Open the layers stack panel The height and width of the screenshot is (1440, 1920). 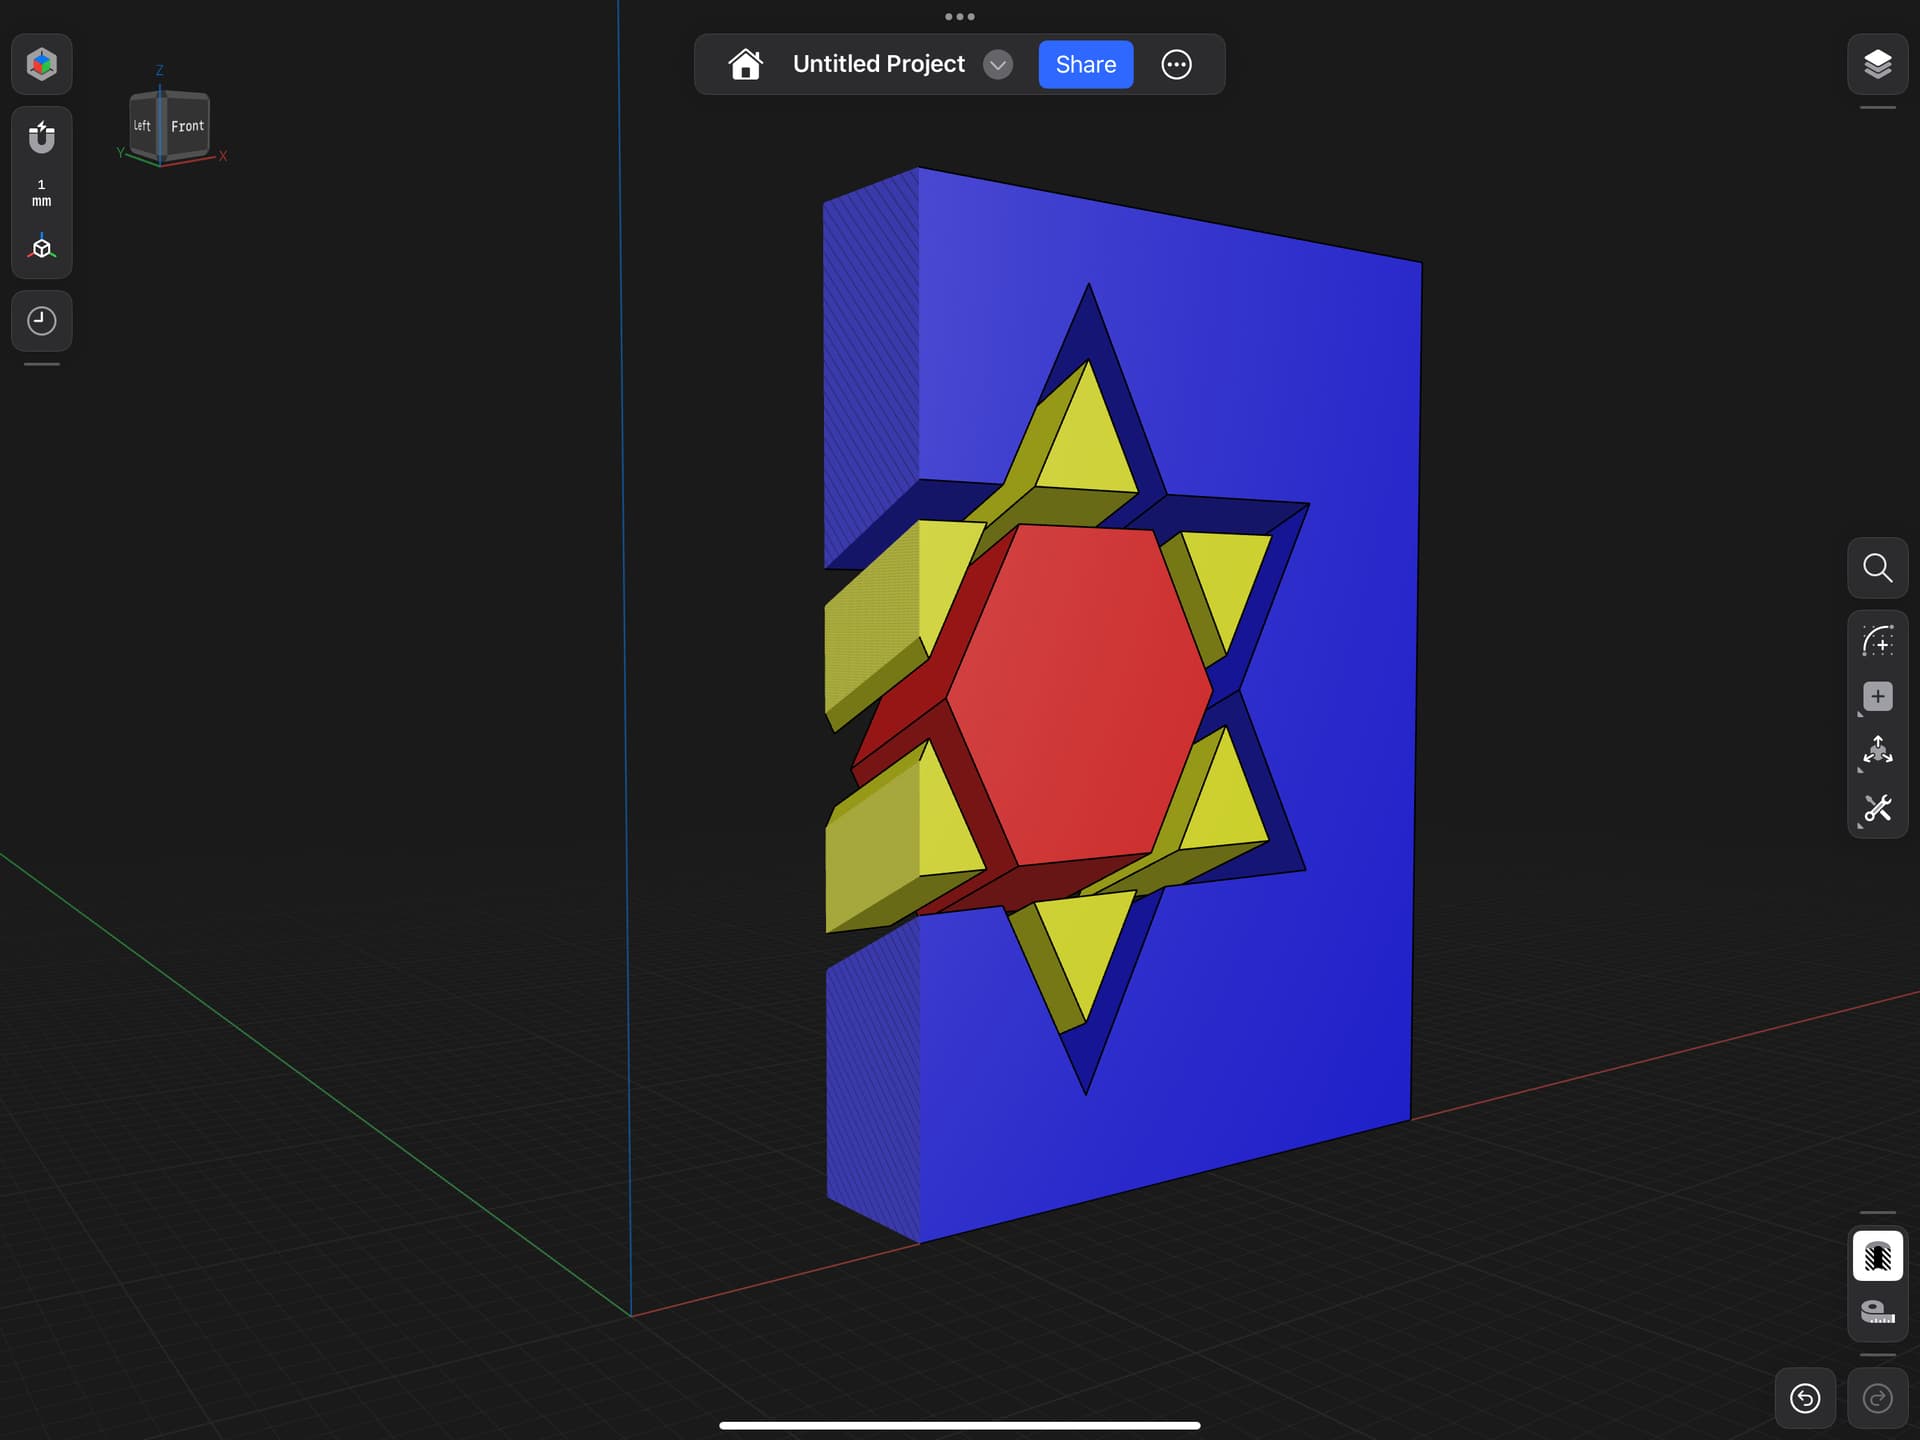coord(1877,64)
